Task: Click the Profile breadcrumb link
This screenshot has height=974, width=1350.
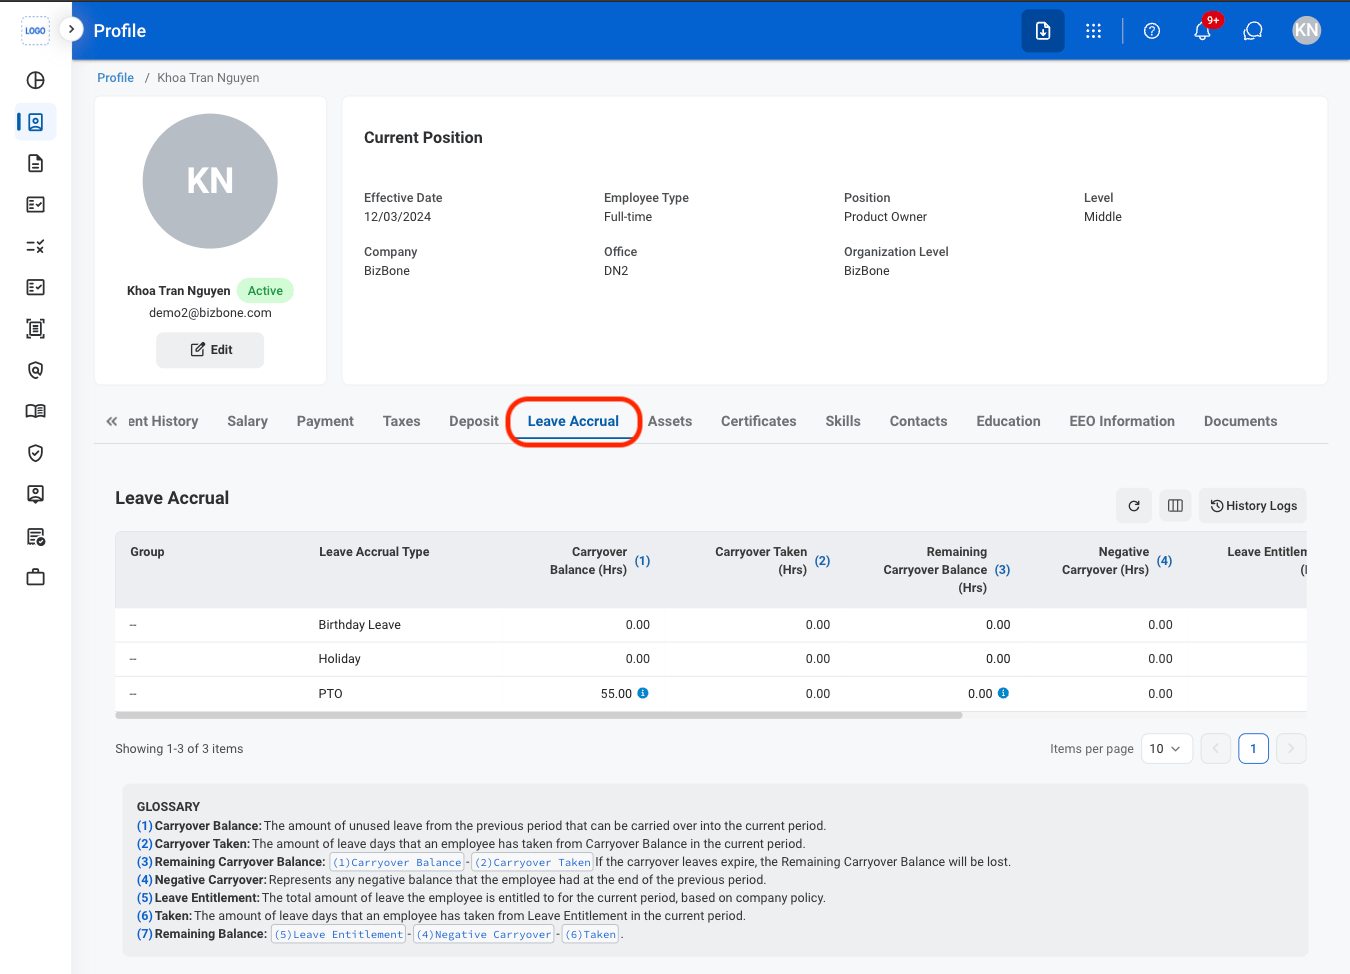Action: pos(115,78)
